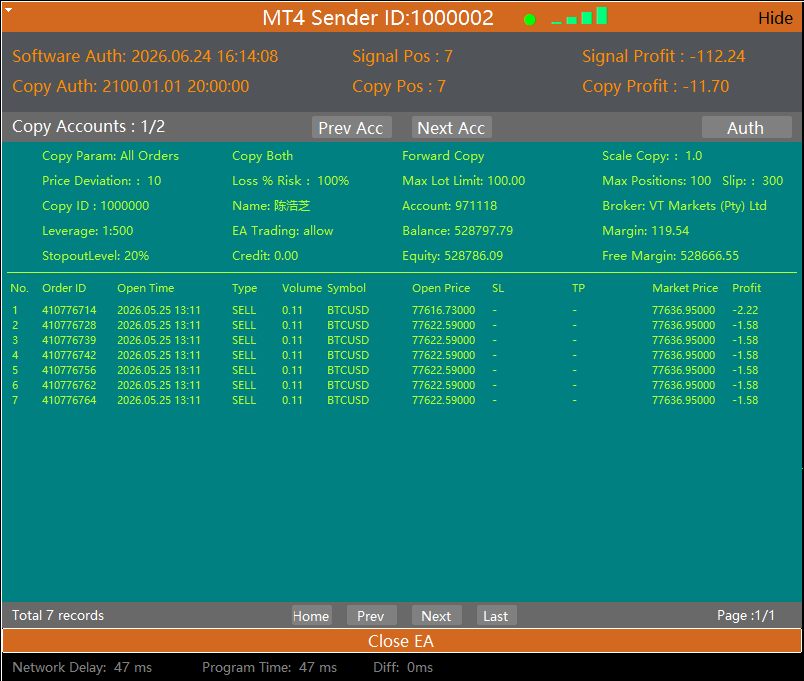804x681 pixels.
Task: Click the small arrow in title corner
Action: click(9, 10)
